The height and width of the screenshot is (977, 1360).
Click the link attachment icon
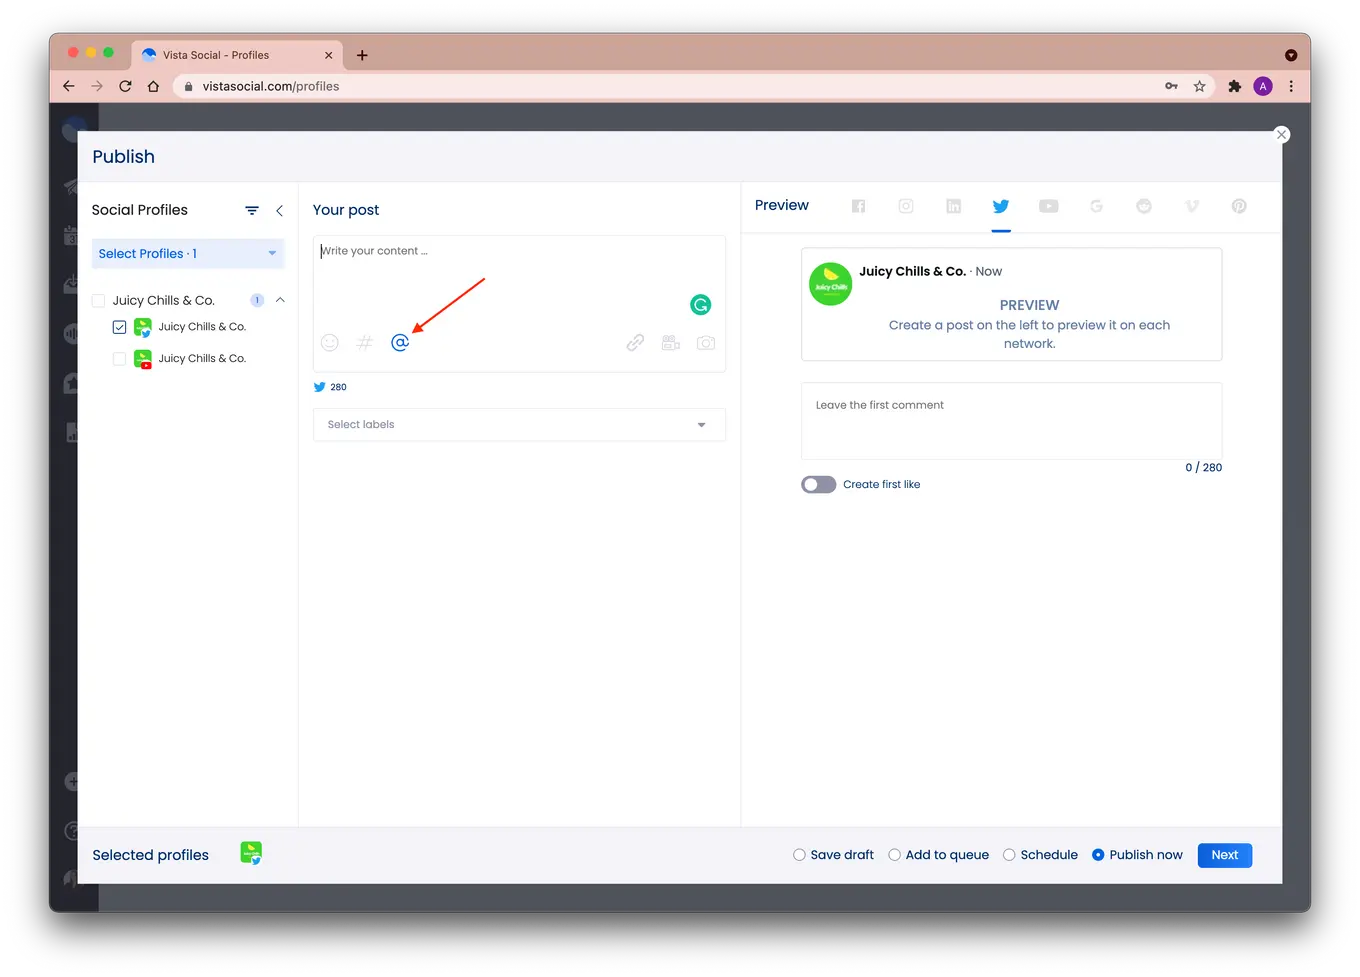pyautogui.click(x=635, y=343)
